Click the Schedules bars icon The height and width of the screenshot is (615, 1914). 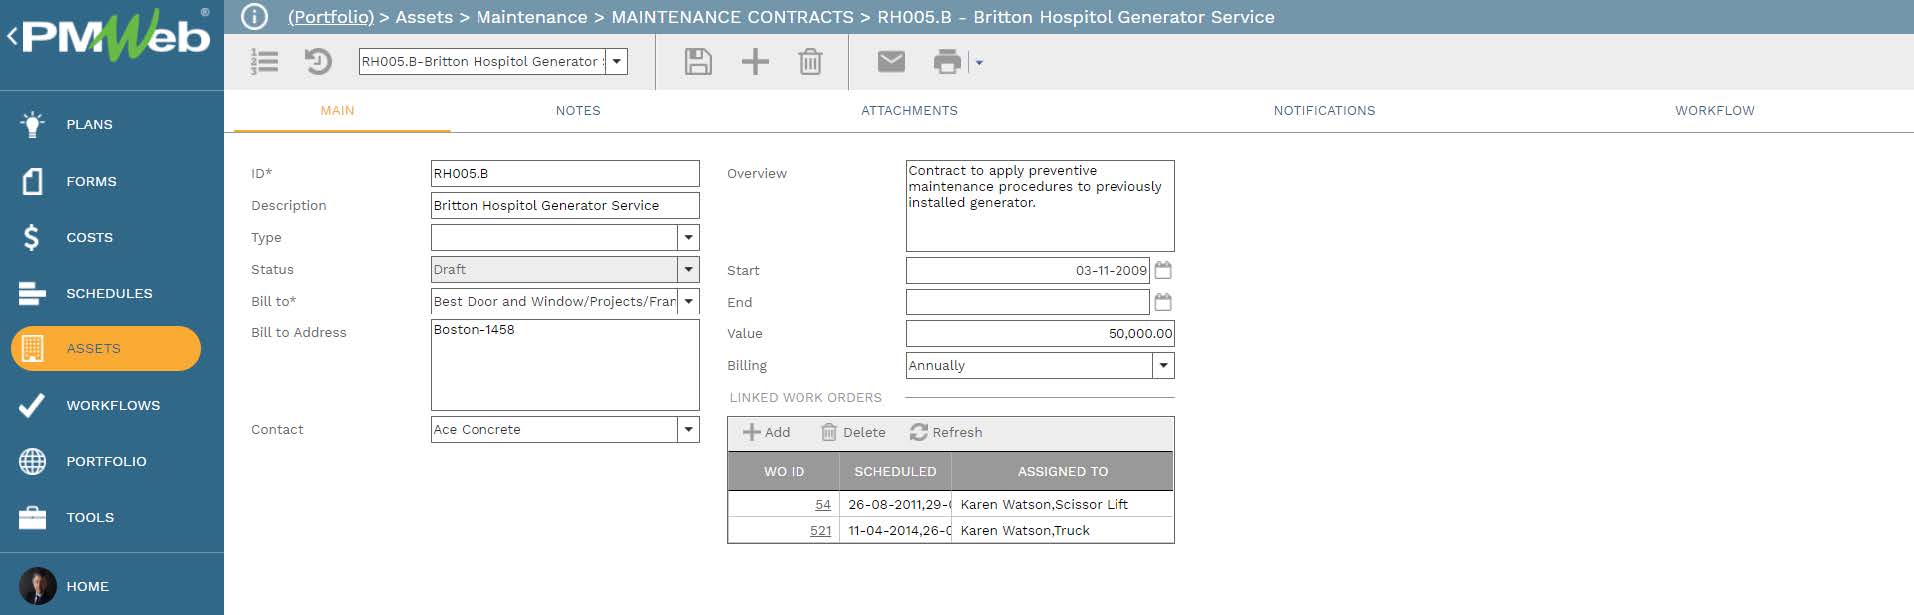[32, 293]
